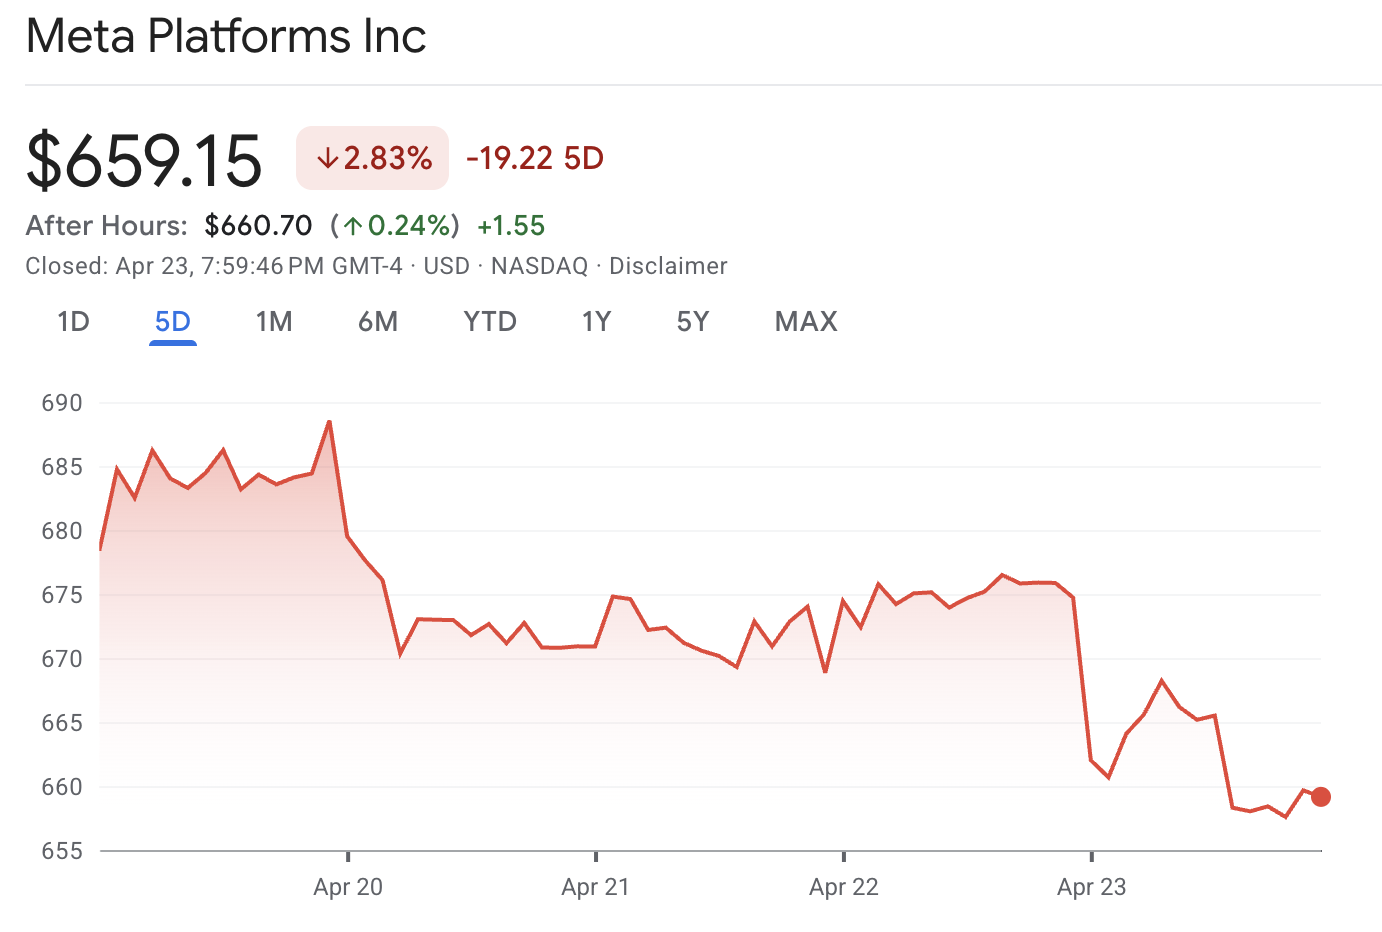This screenshot has width=1382, height=932.
Task: Select the green +1.55 after-hours change
Action: [512, 225]
